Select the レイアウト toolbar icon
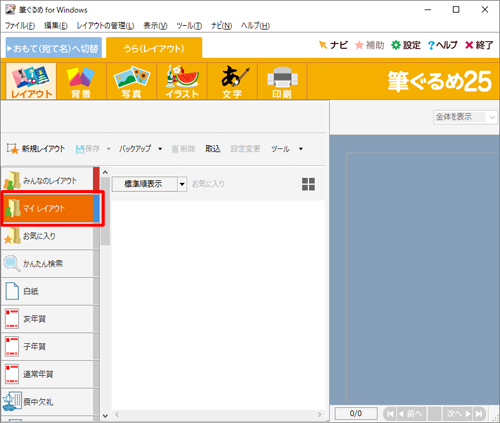 pos(31,81)
